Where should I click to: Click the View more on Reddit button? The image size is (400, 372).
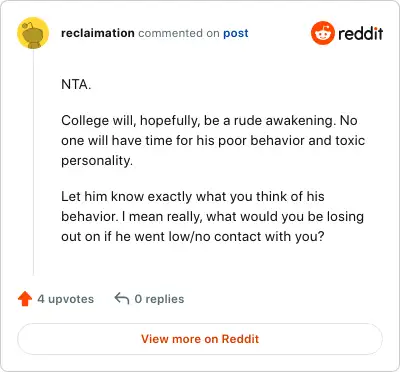click(x=200, y=339)
